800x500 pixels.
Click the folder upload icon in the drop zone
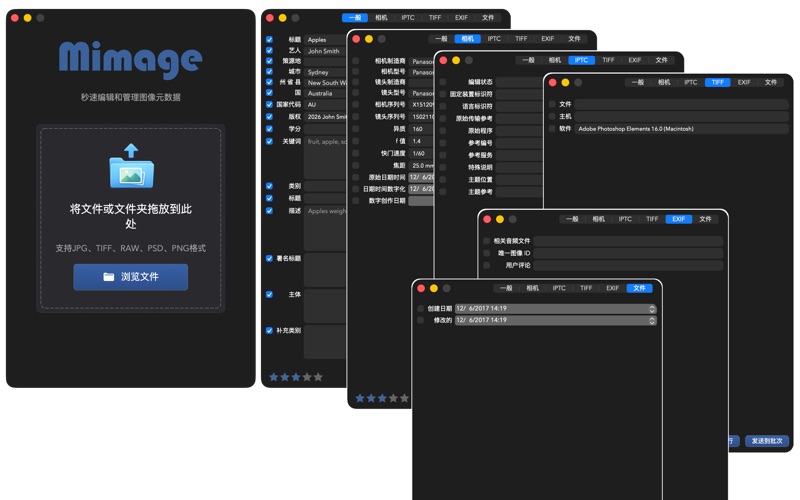point(132,166)
